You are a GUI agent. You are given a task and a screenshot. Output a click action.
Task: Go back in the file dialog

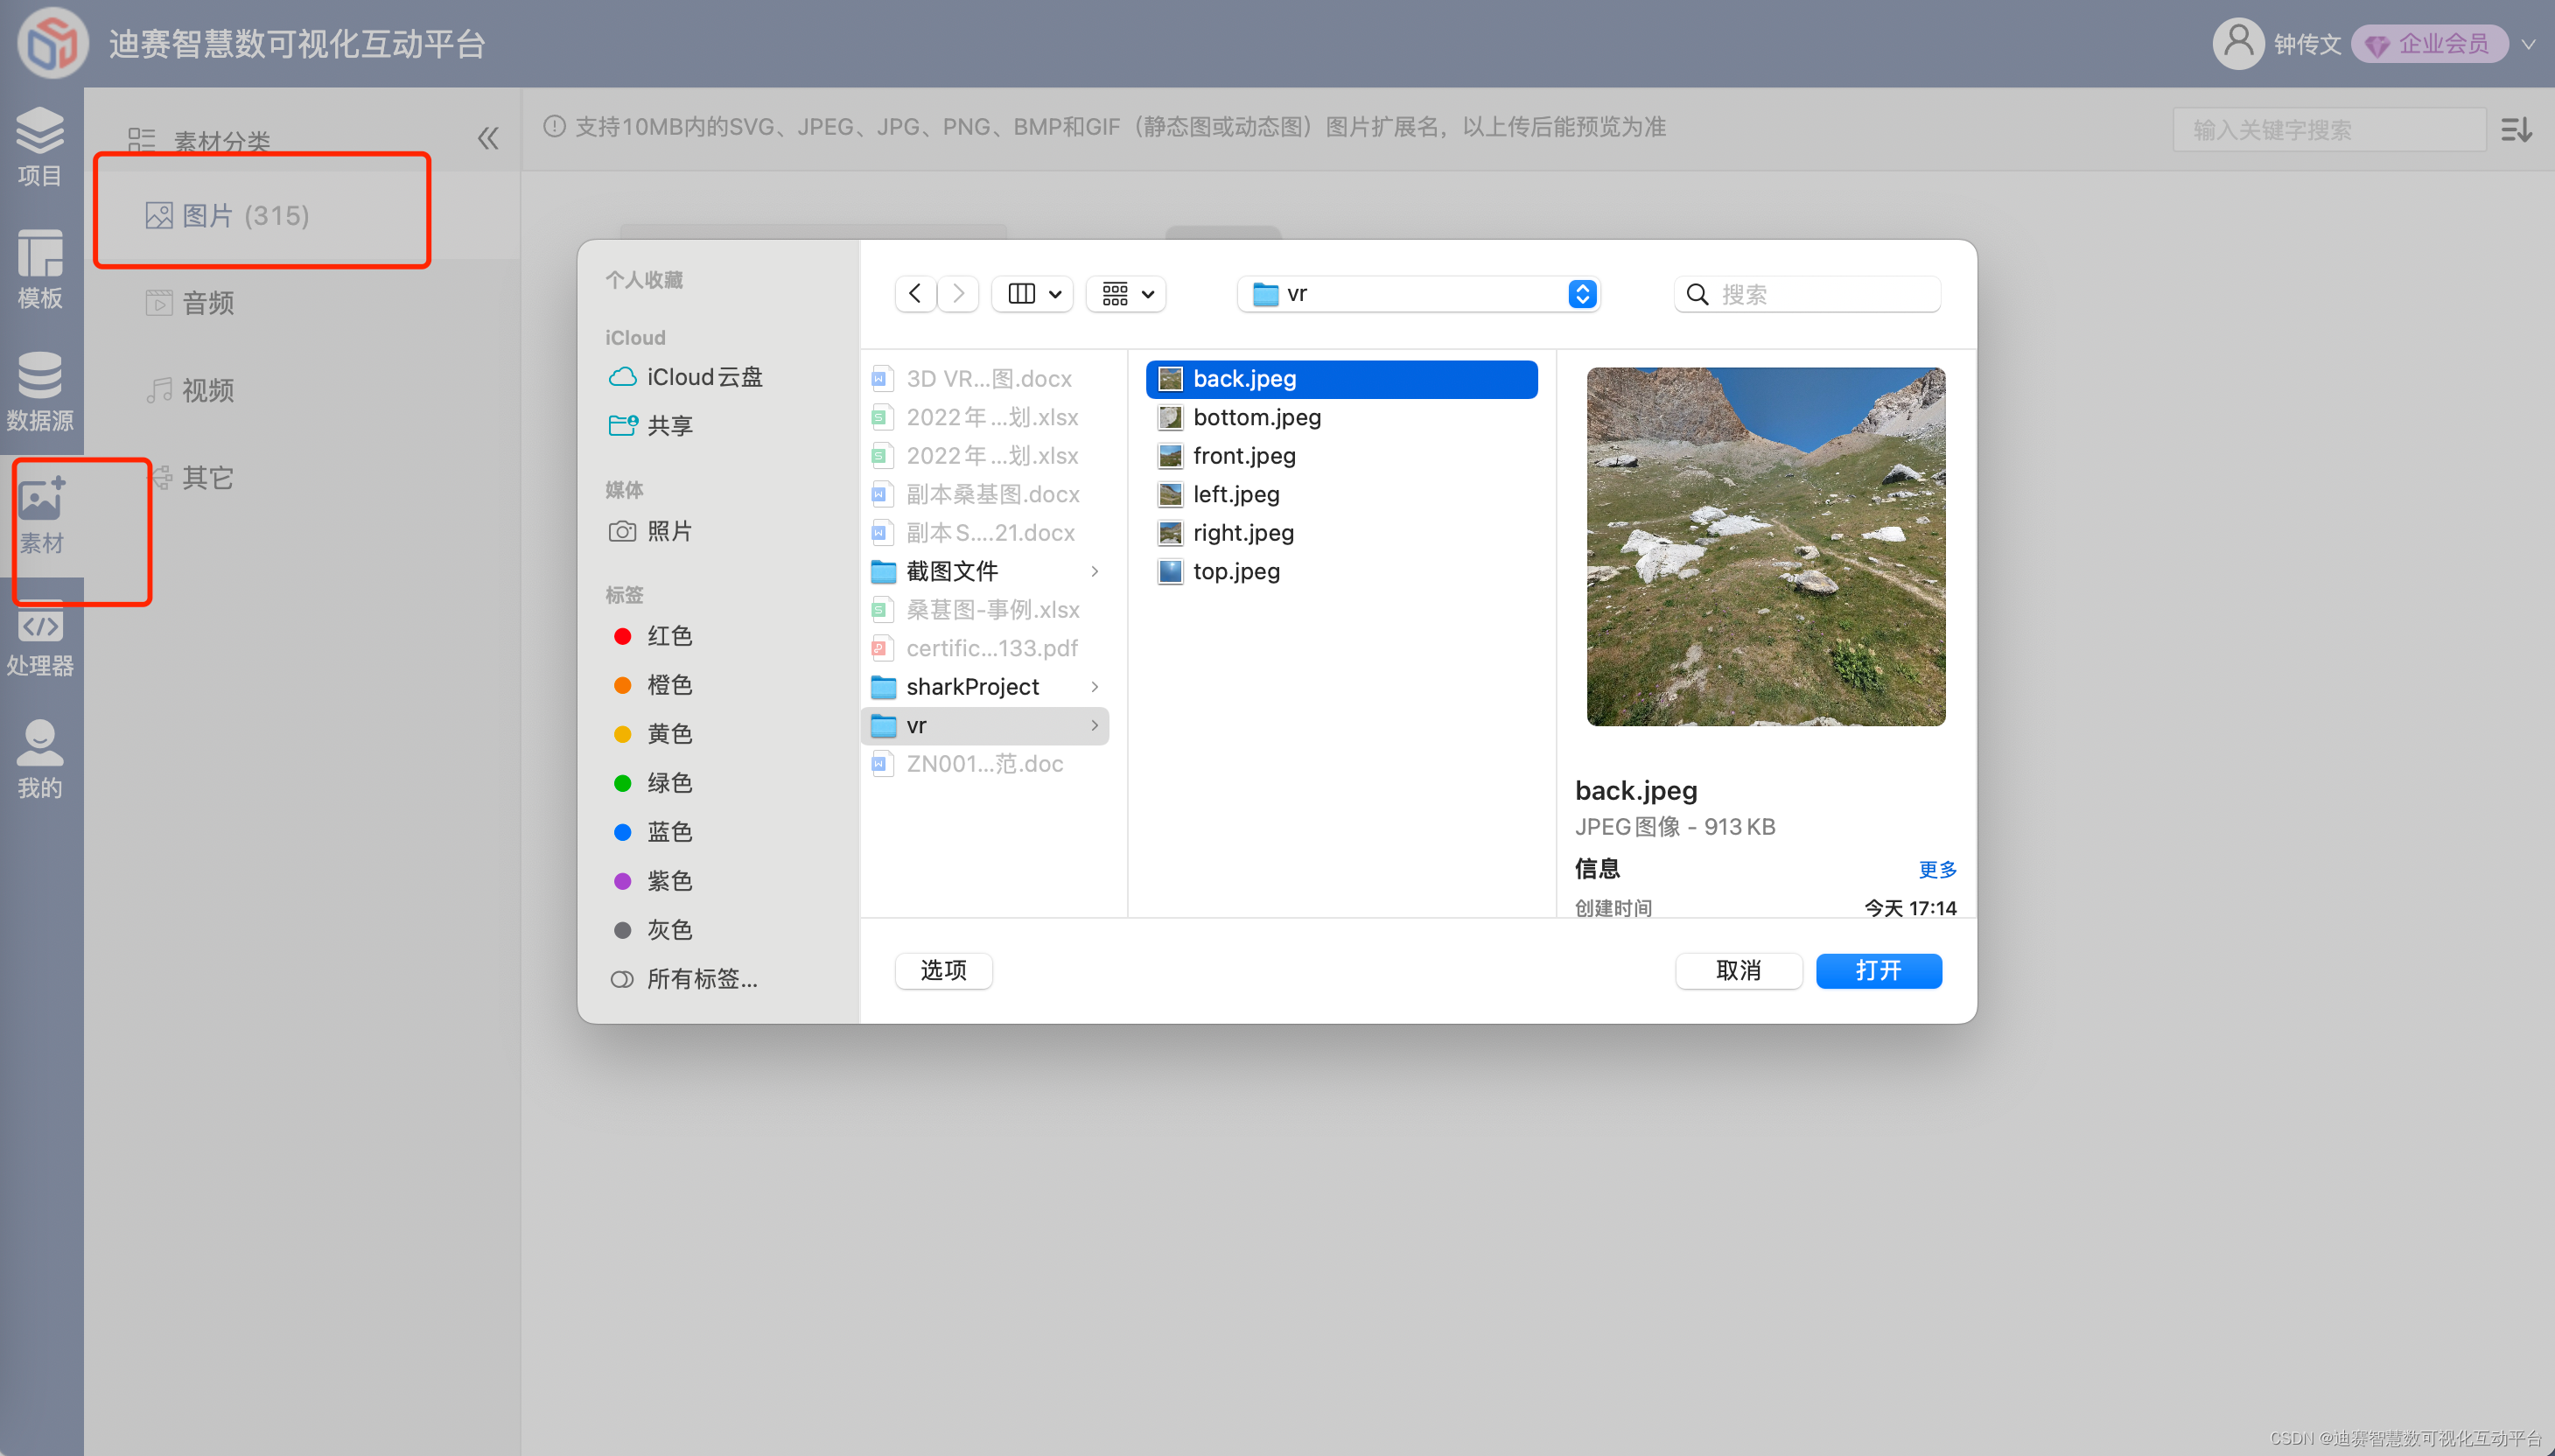click(914, 294)
